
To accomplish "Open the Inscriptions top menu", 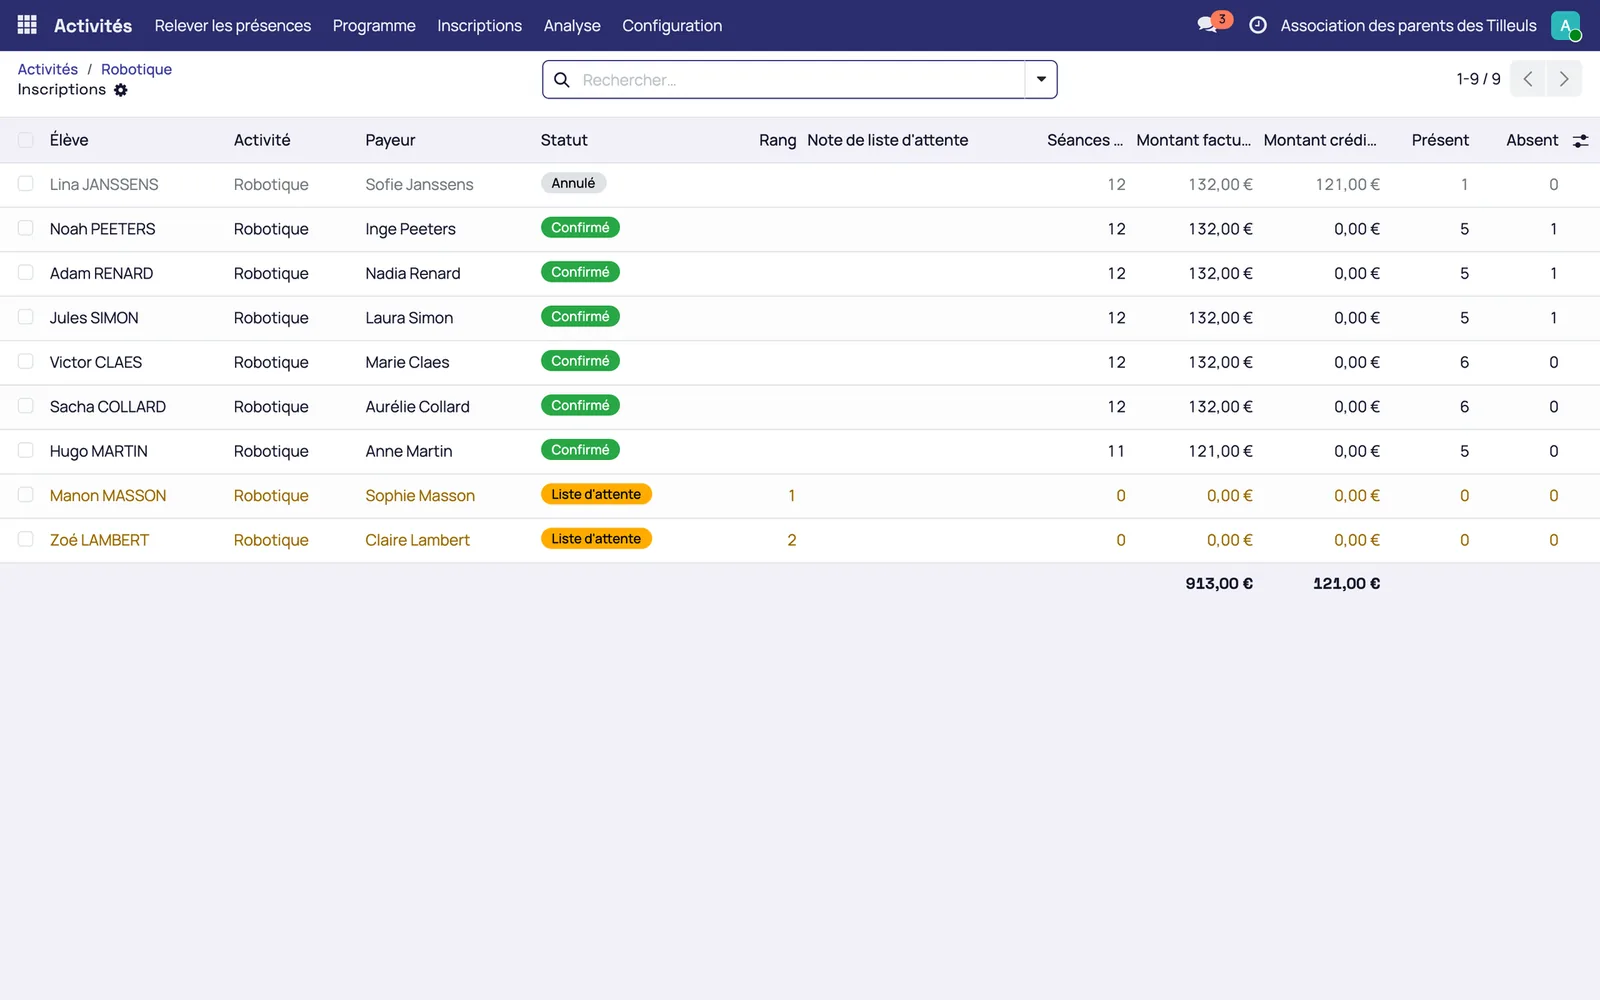I will [x=479, y=25].
